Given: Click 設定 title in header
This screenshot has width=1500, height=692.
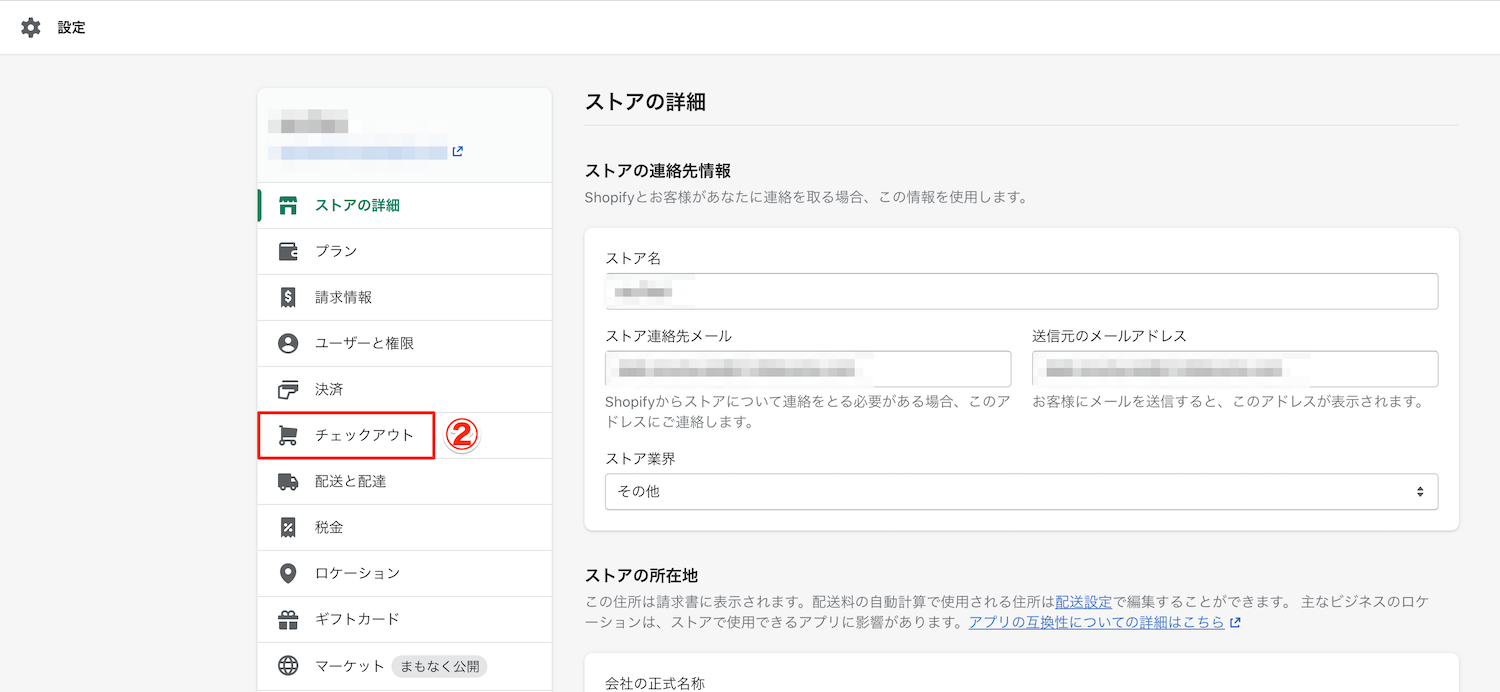Looking at the screenshot, I should coord(72,28).
